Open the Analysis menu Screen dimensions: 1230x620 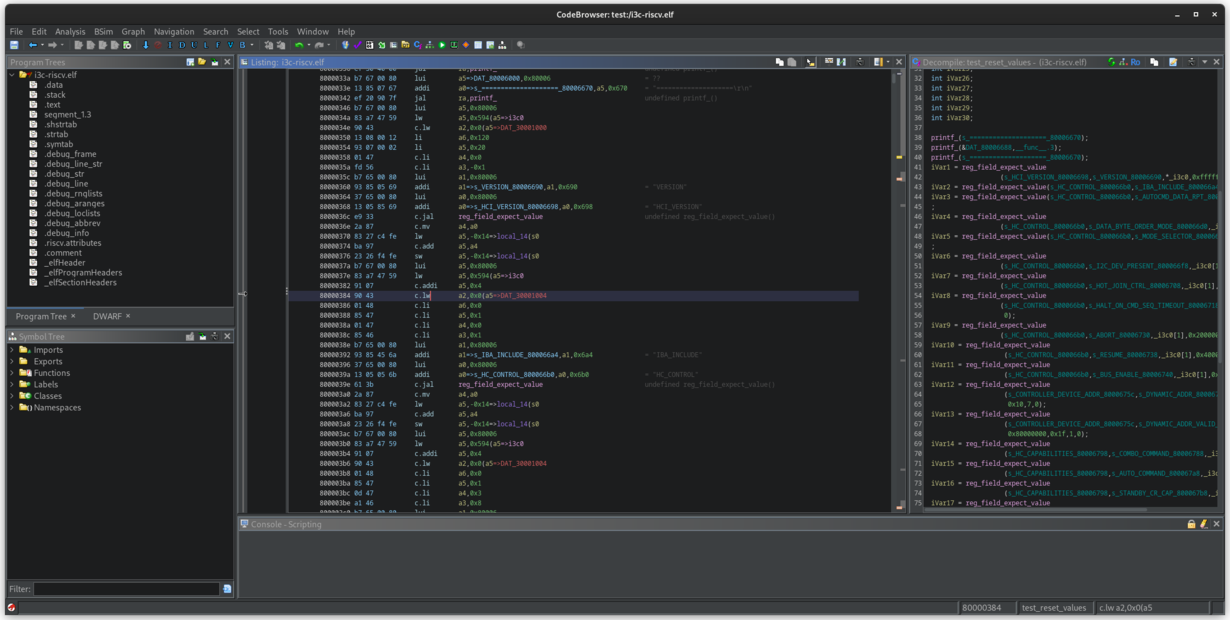[x=69, y=31]
